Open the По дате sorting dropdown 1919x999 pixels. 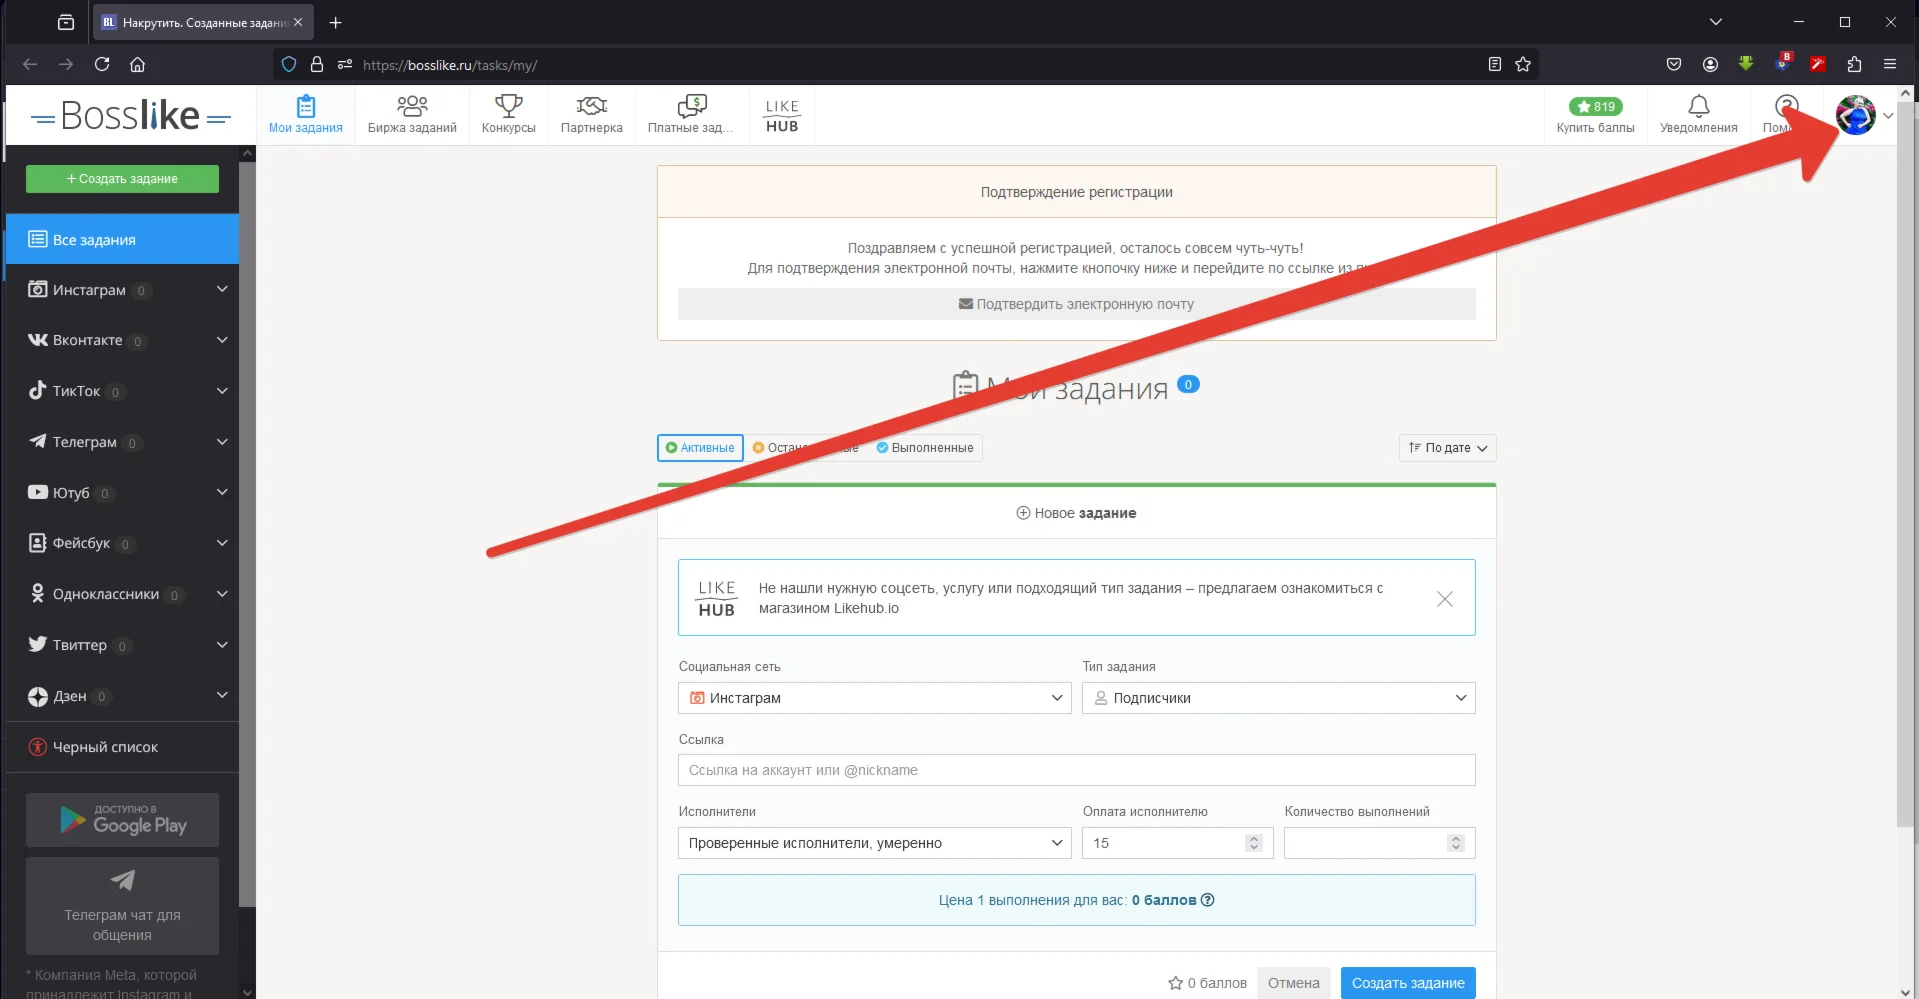(1447, 448)
